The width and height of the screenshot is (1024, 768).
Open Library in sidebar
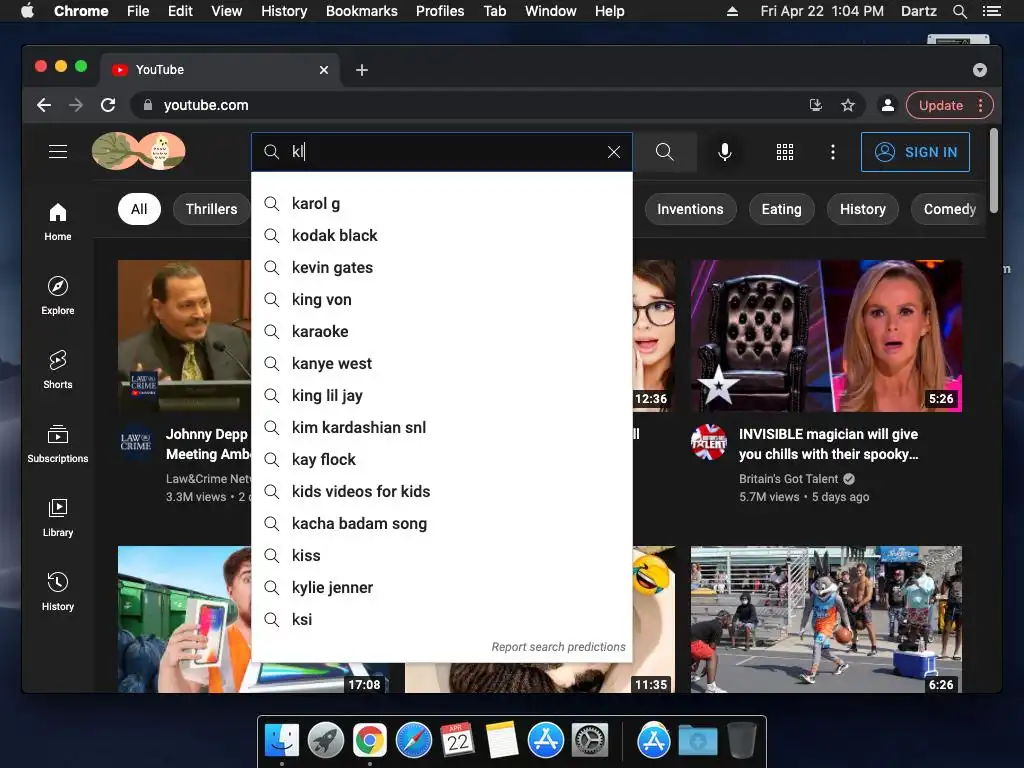58,518
